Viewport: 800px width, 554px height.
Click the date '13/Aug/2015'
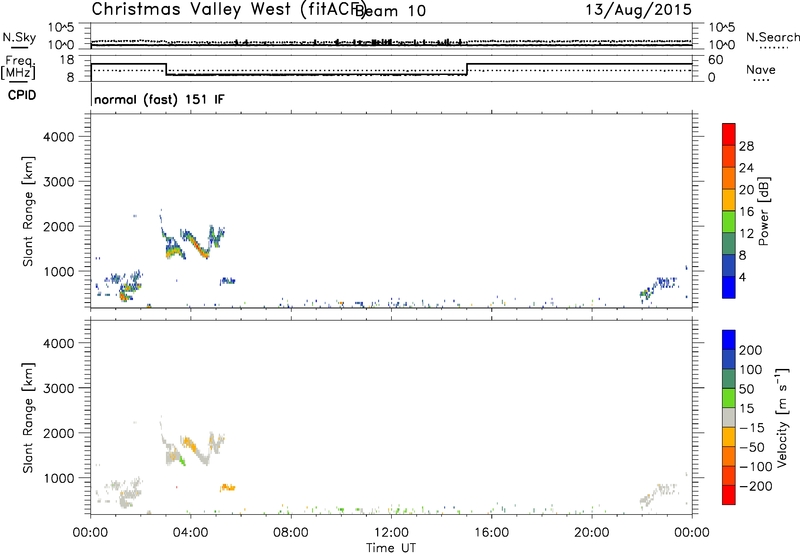tap(638, 9)
